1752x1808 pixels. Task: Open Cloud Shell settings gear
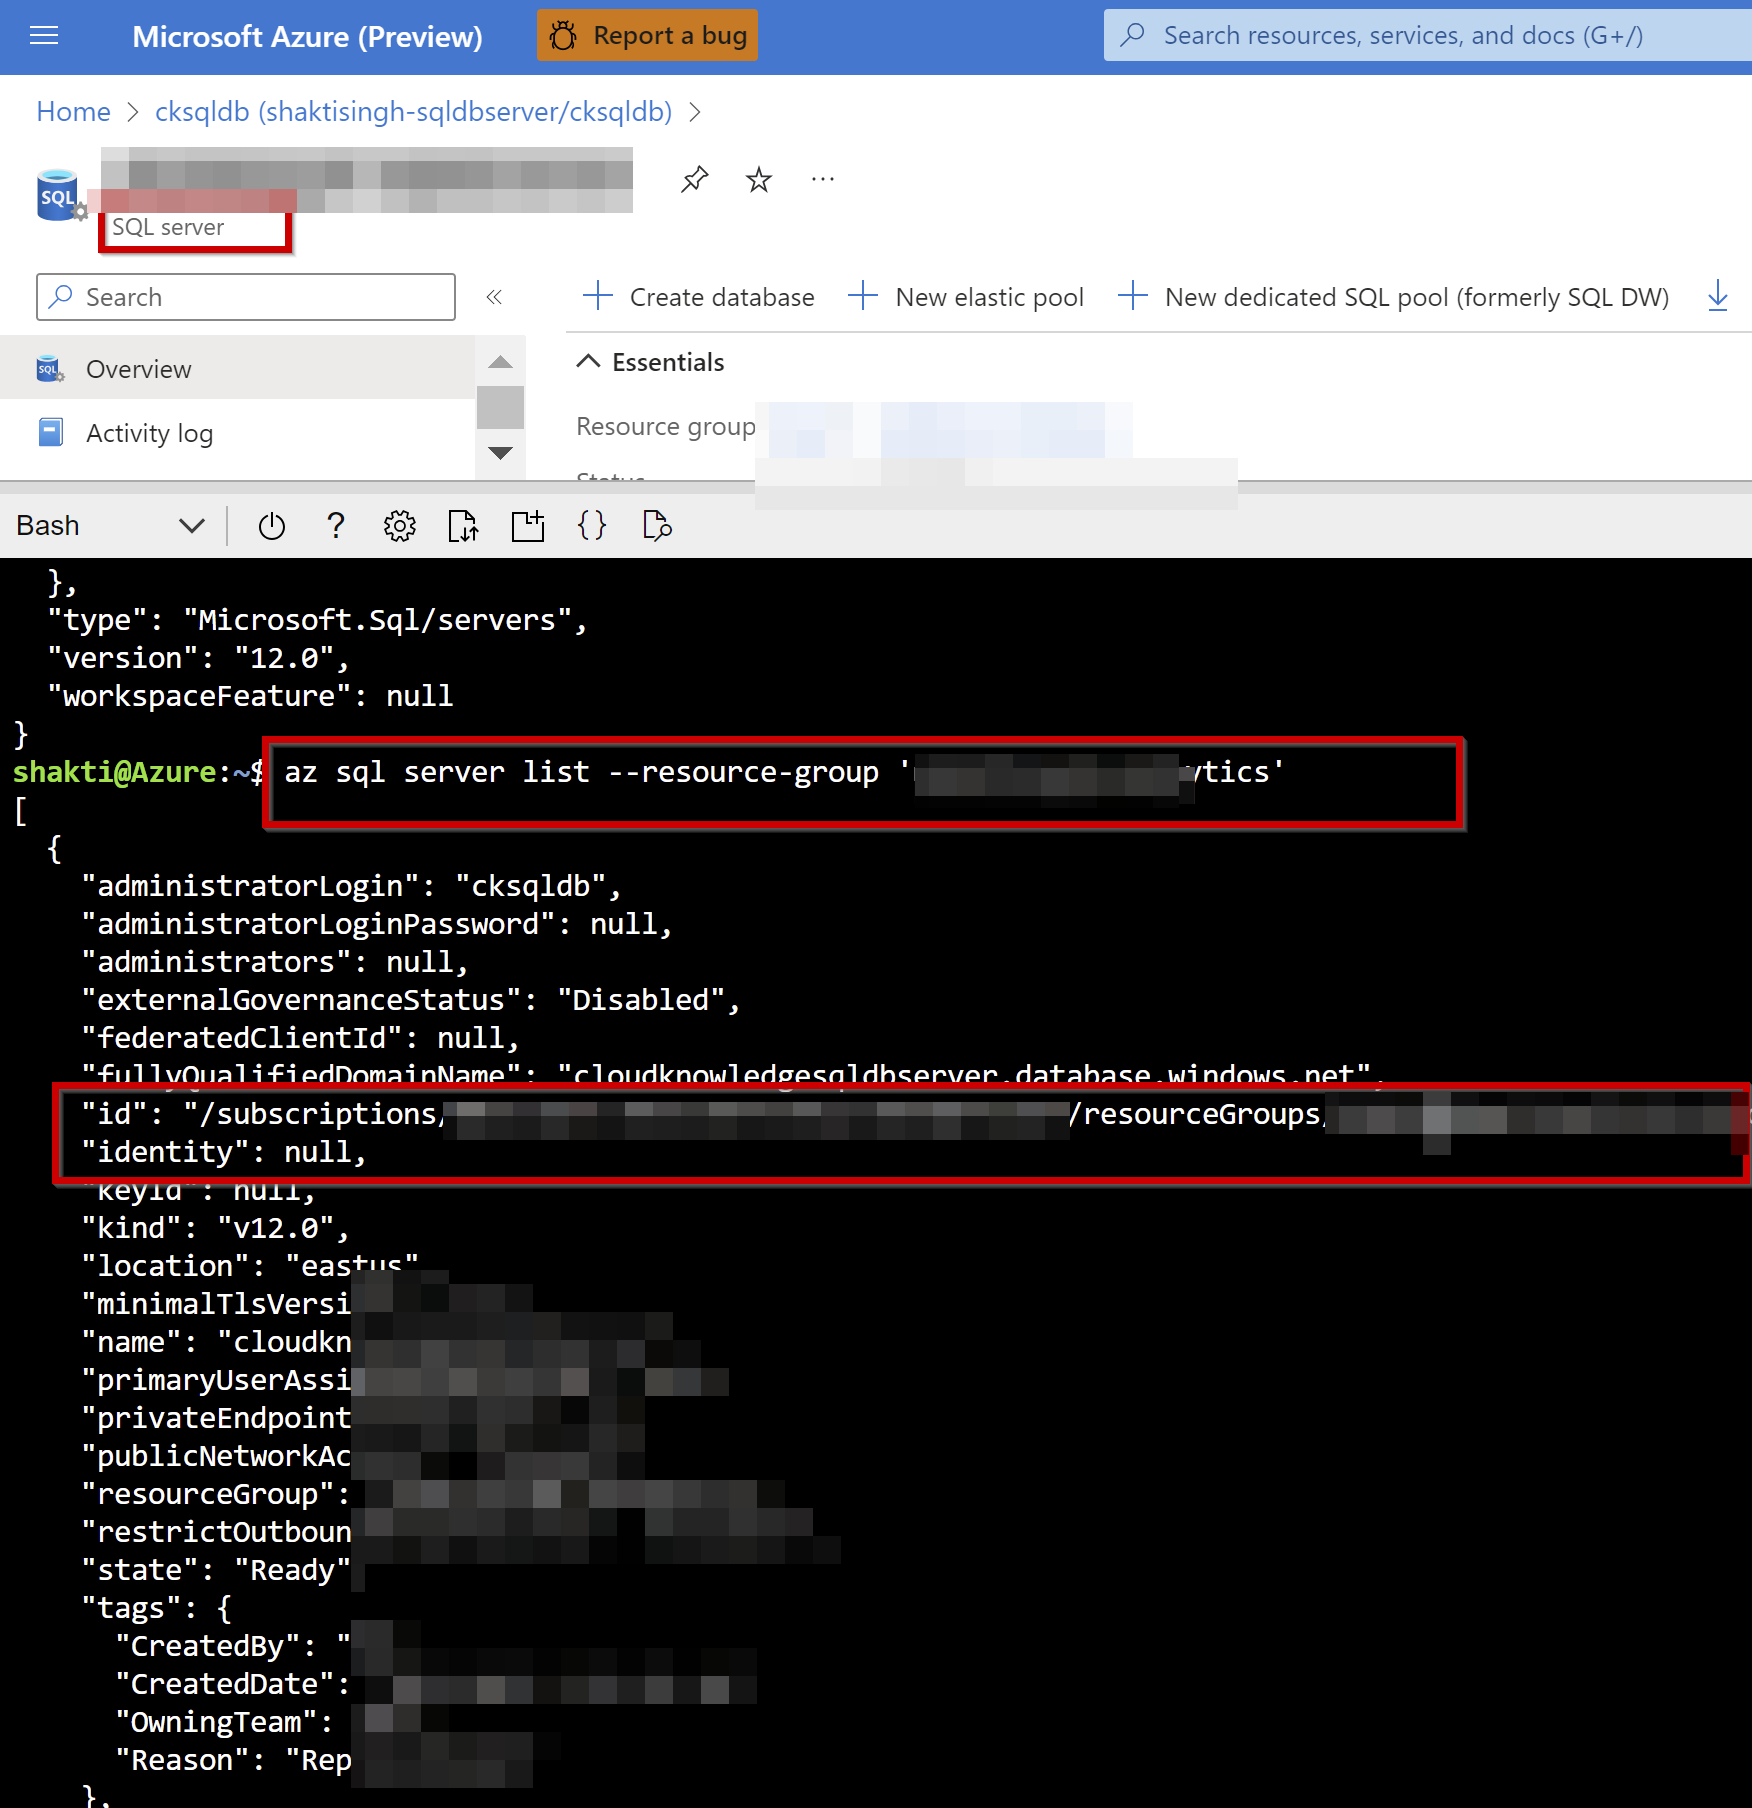click(x=399, y=526)
